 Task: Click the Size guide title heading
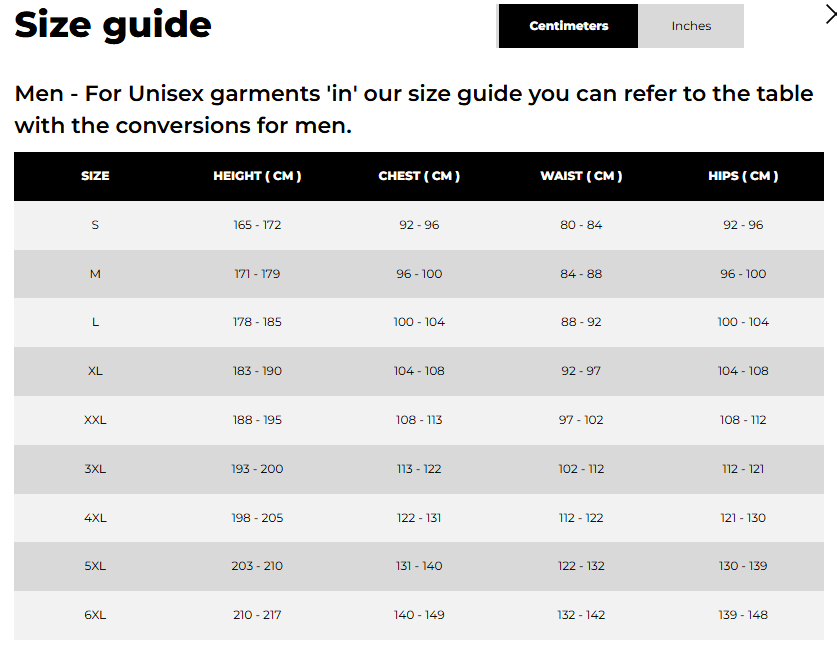[113, 25]
